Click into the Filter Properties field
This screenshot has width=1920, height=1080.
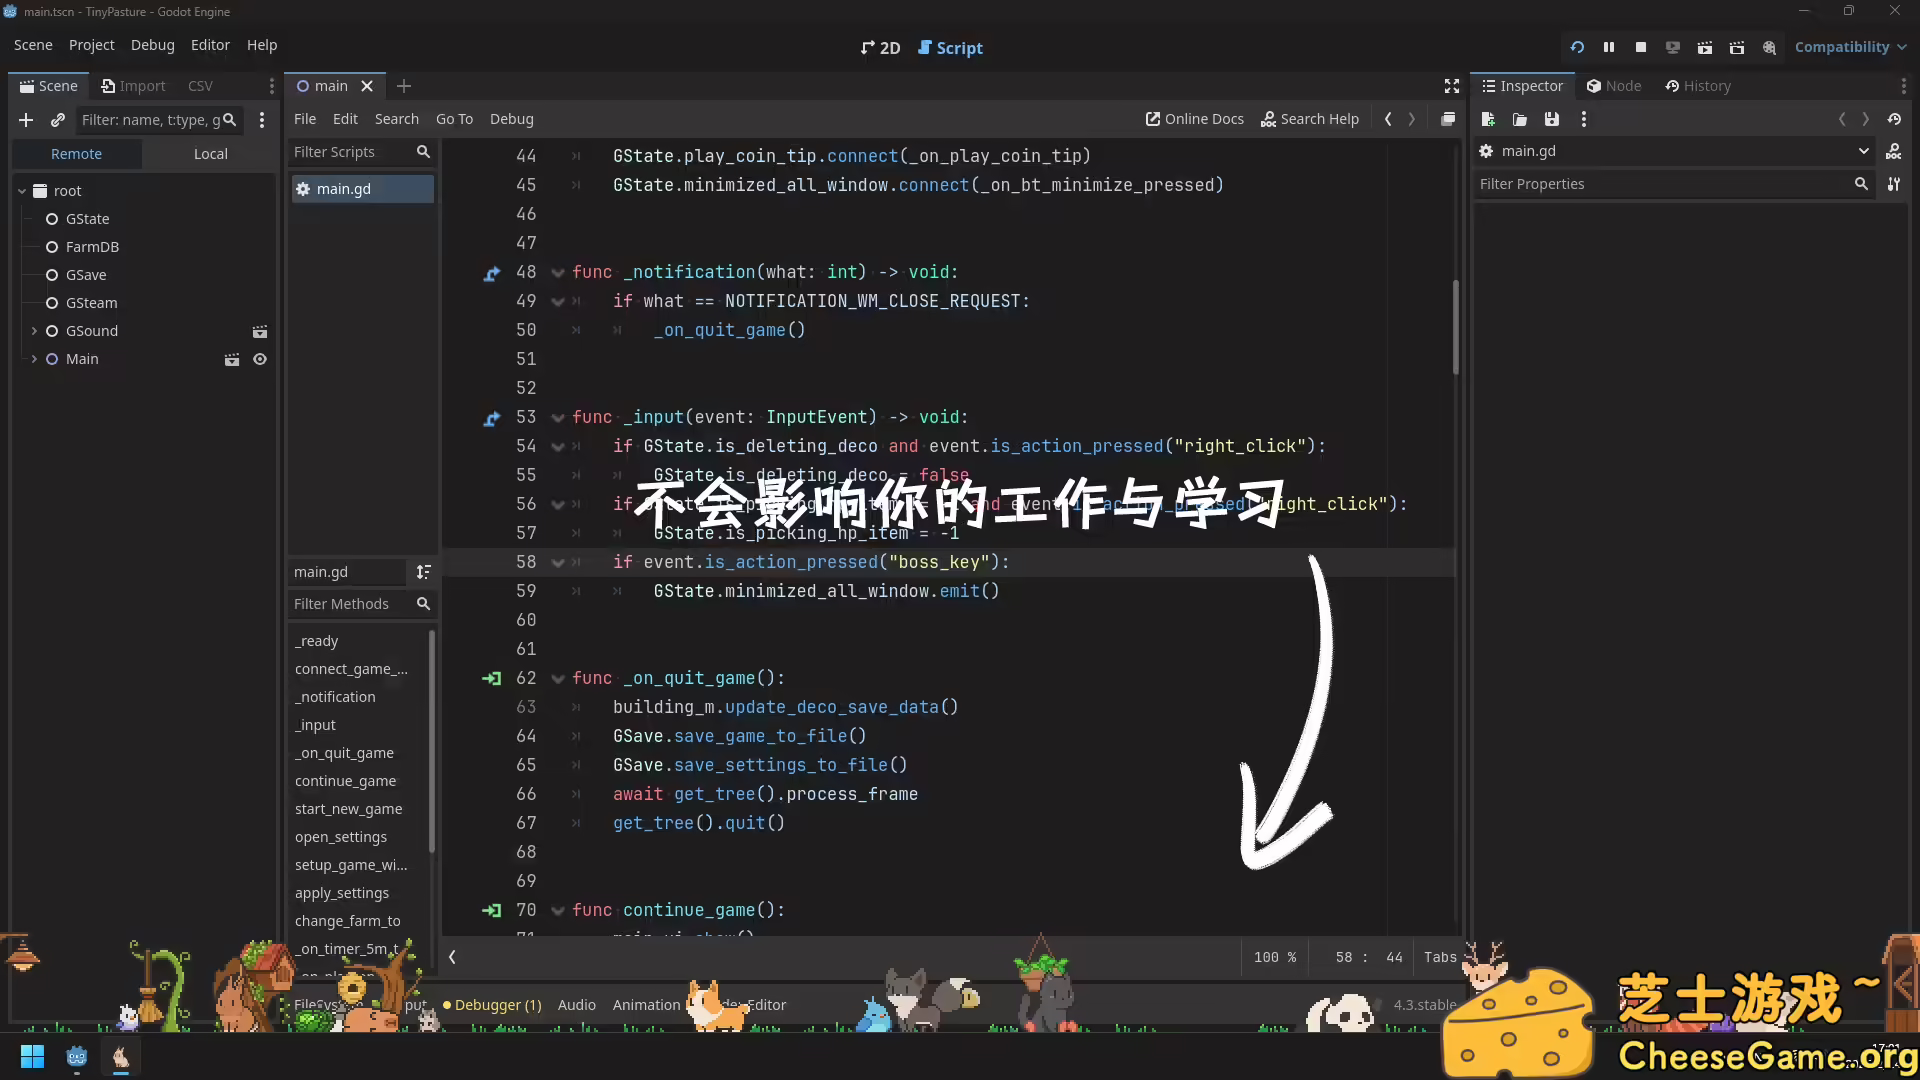coord(1660,184)
